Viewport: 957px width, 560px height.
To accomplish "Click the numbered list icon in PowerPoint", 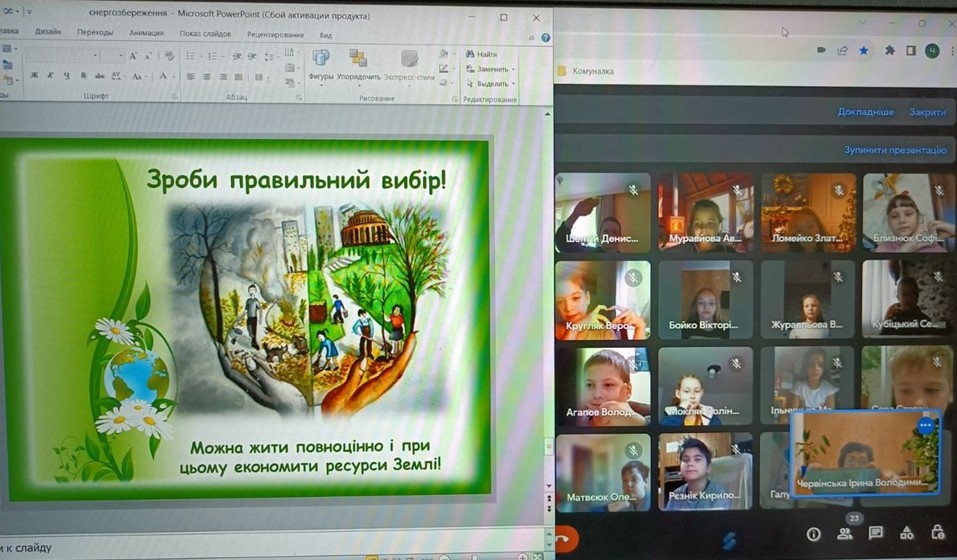I will [214, 56].
